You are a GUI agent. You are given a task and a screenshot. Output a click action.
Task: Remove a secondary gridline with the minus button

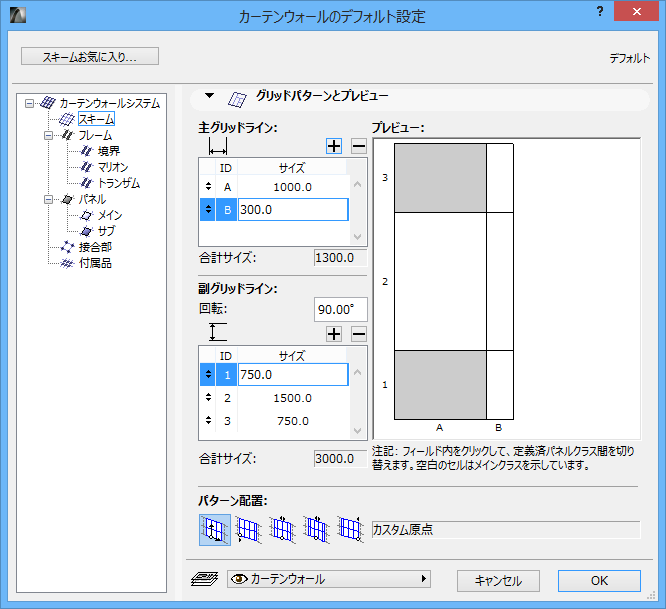pos(359,334)
